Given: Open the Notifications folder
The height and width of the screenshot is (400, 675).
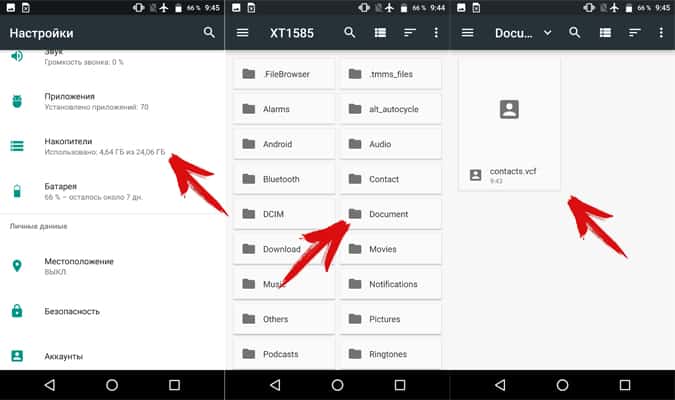Looking at the screenshot, I should [390, 284].
